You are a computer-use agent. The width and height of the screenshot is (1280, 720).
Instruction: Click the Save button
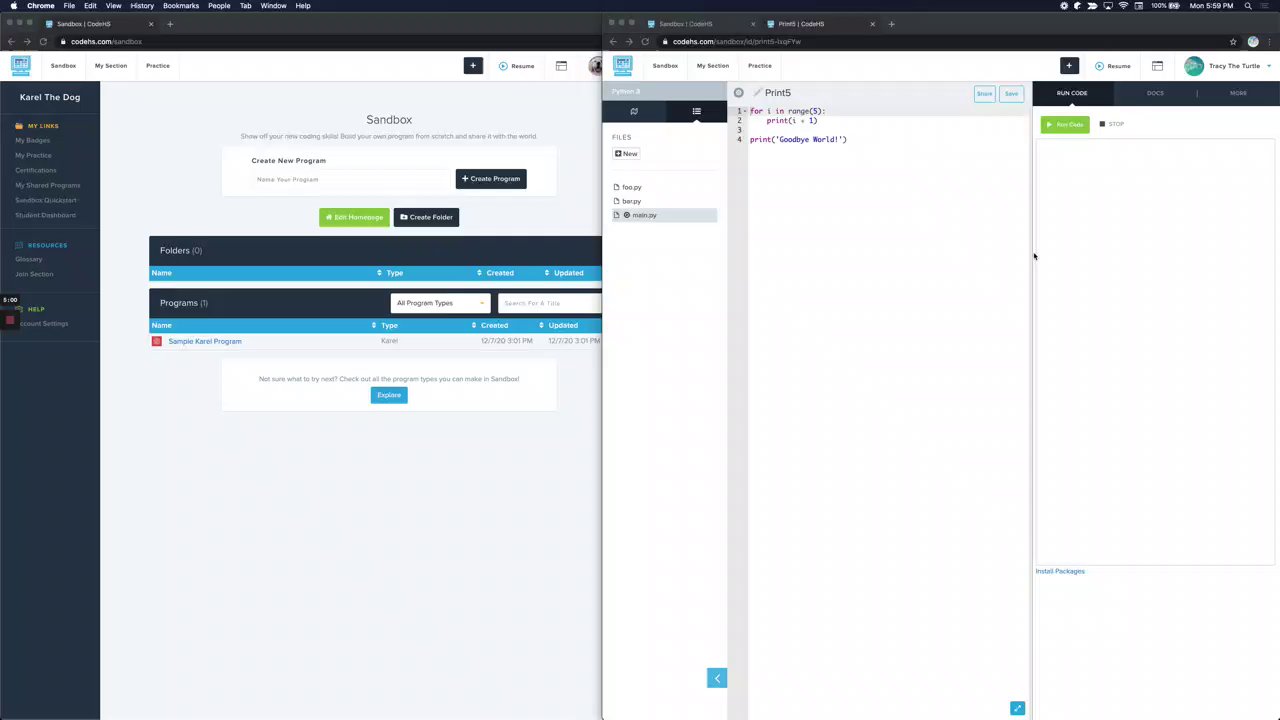tap(1011, 94)
